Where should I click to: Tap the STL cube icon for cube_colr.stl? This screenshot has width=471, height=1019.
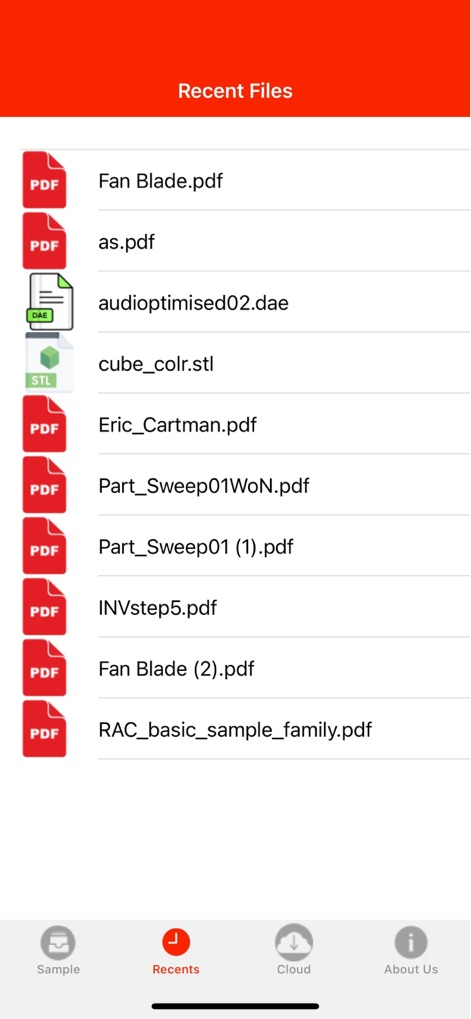pyautogui.click(x=49, y=363)
